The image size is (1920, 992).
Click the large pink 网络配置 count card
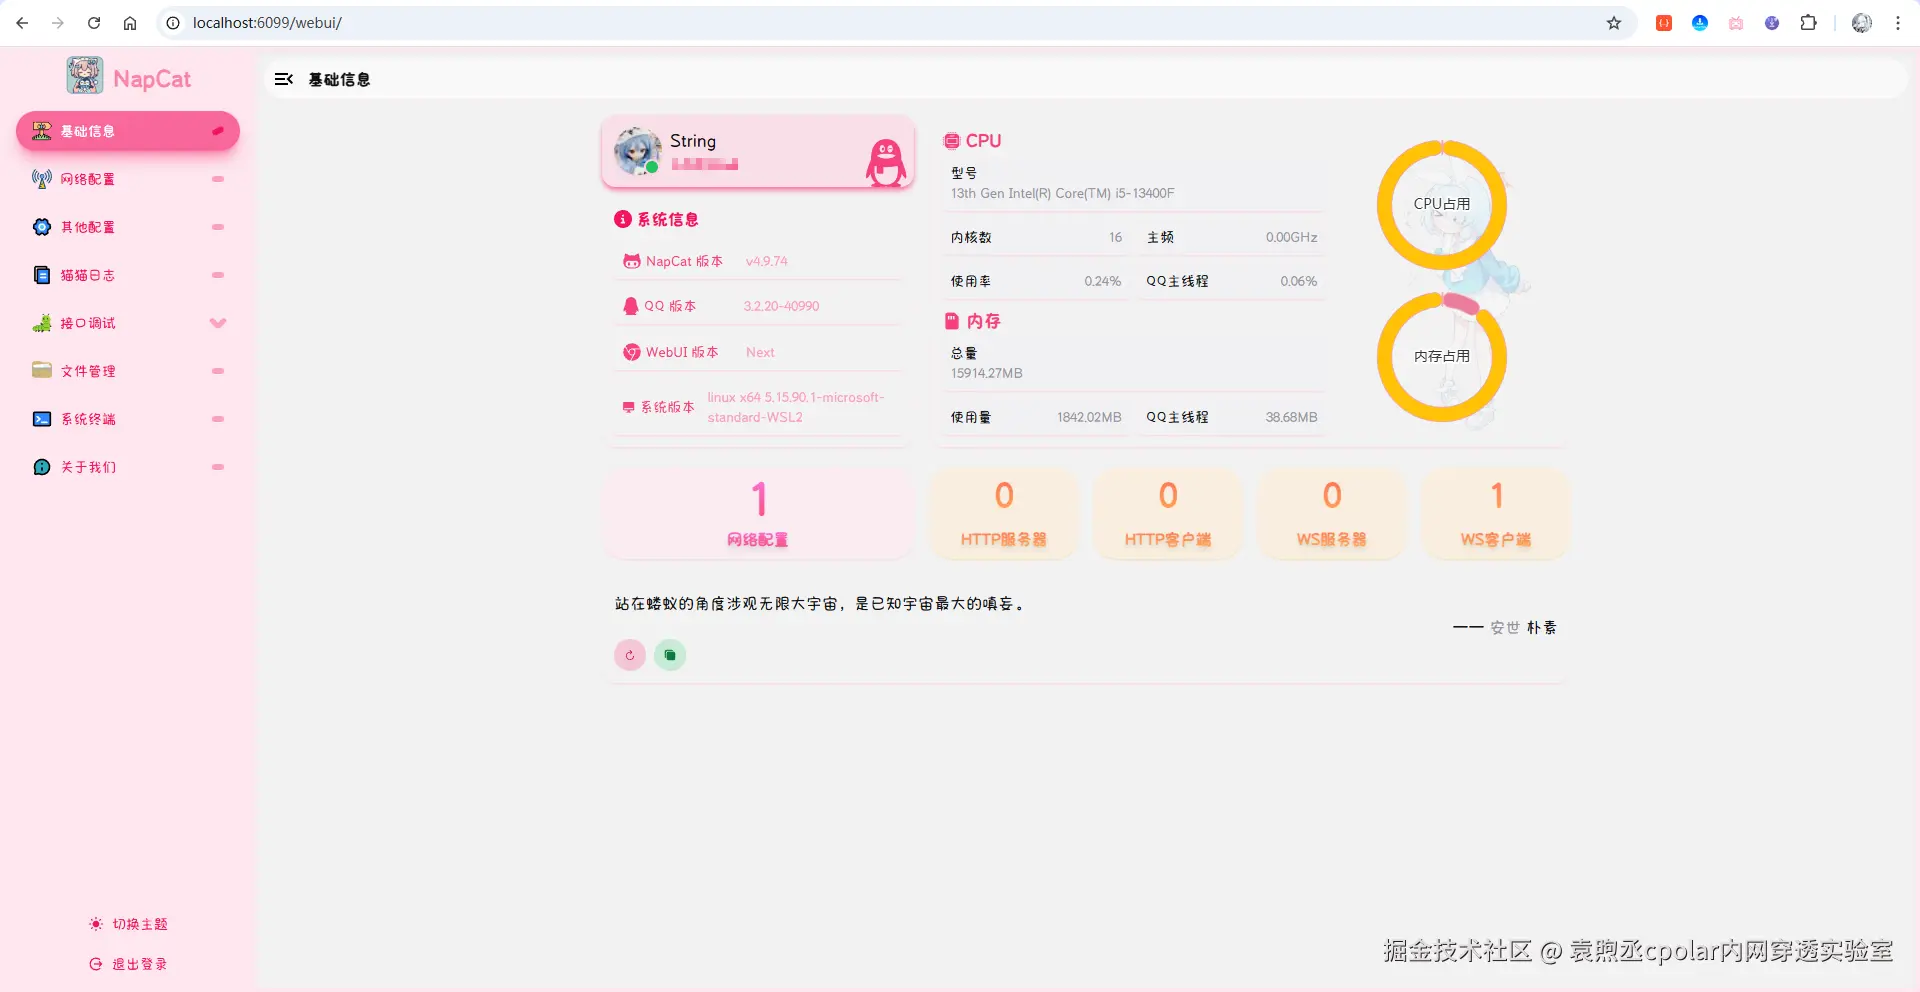(x=758, y=514)
